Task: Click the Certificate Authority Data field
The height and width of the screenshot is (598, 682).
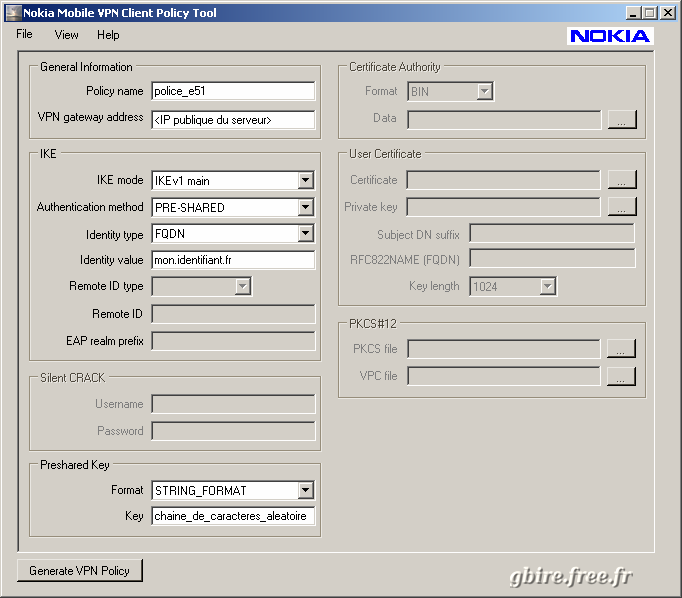Action: [504, 120]
